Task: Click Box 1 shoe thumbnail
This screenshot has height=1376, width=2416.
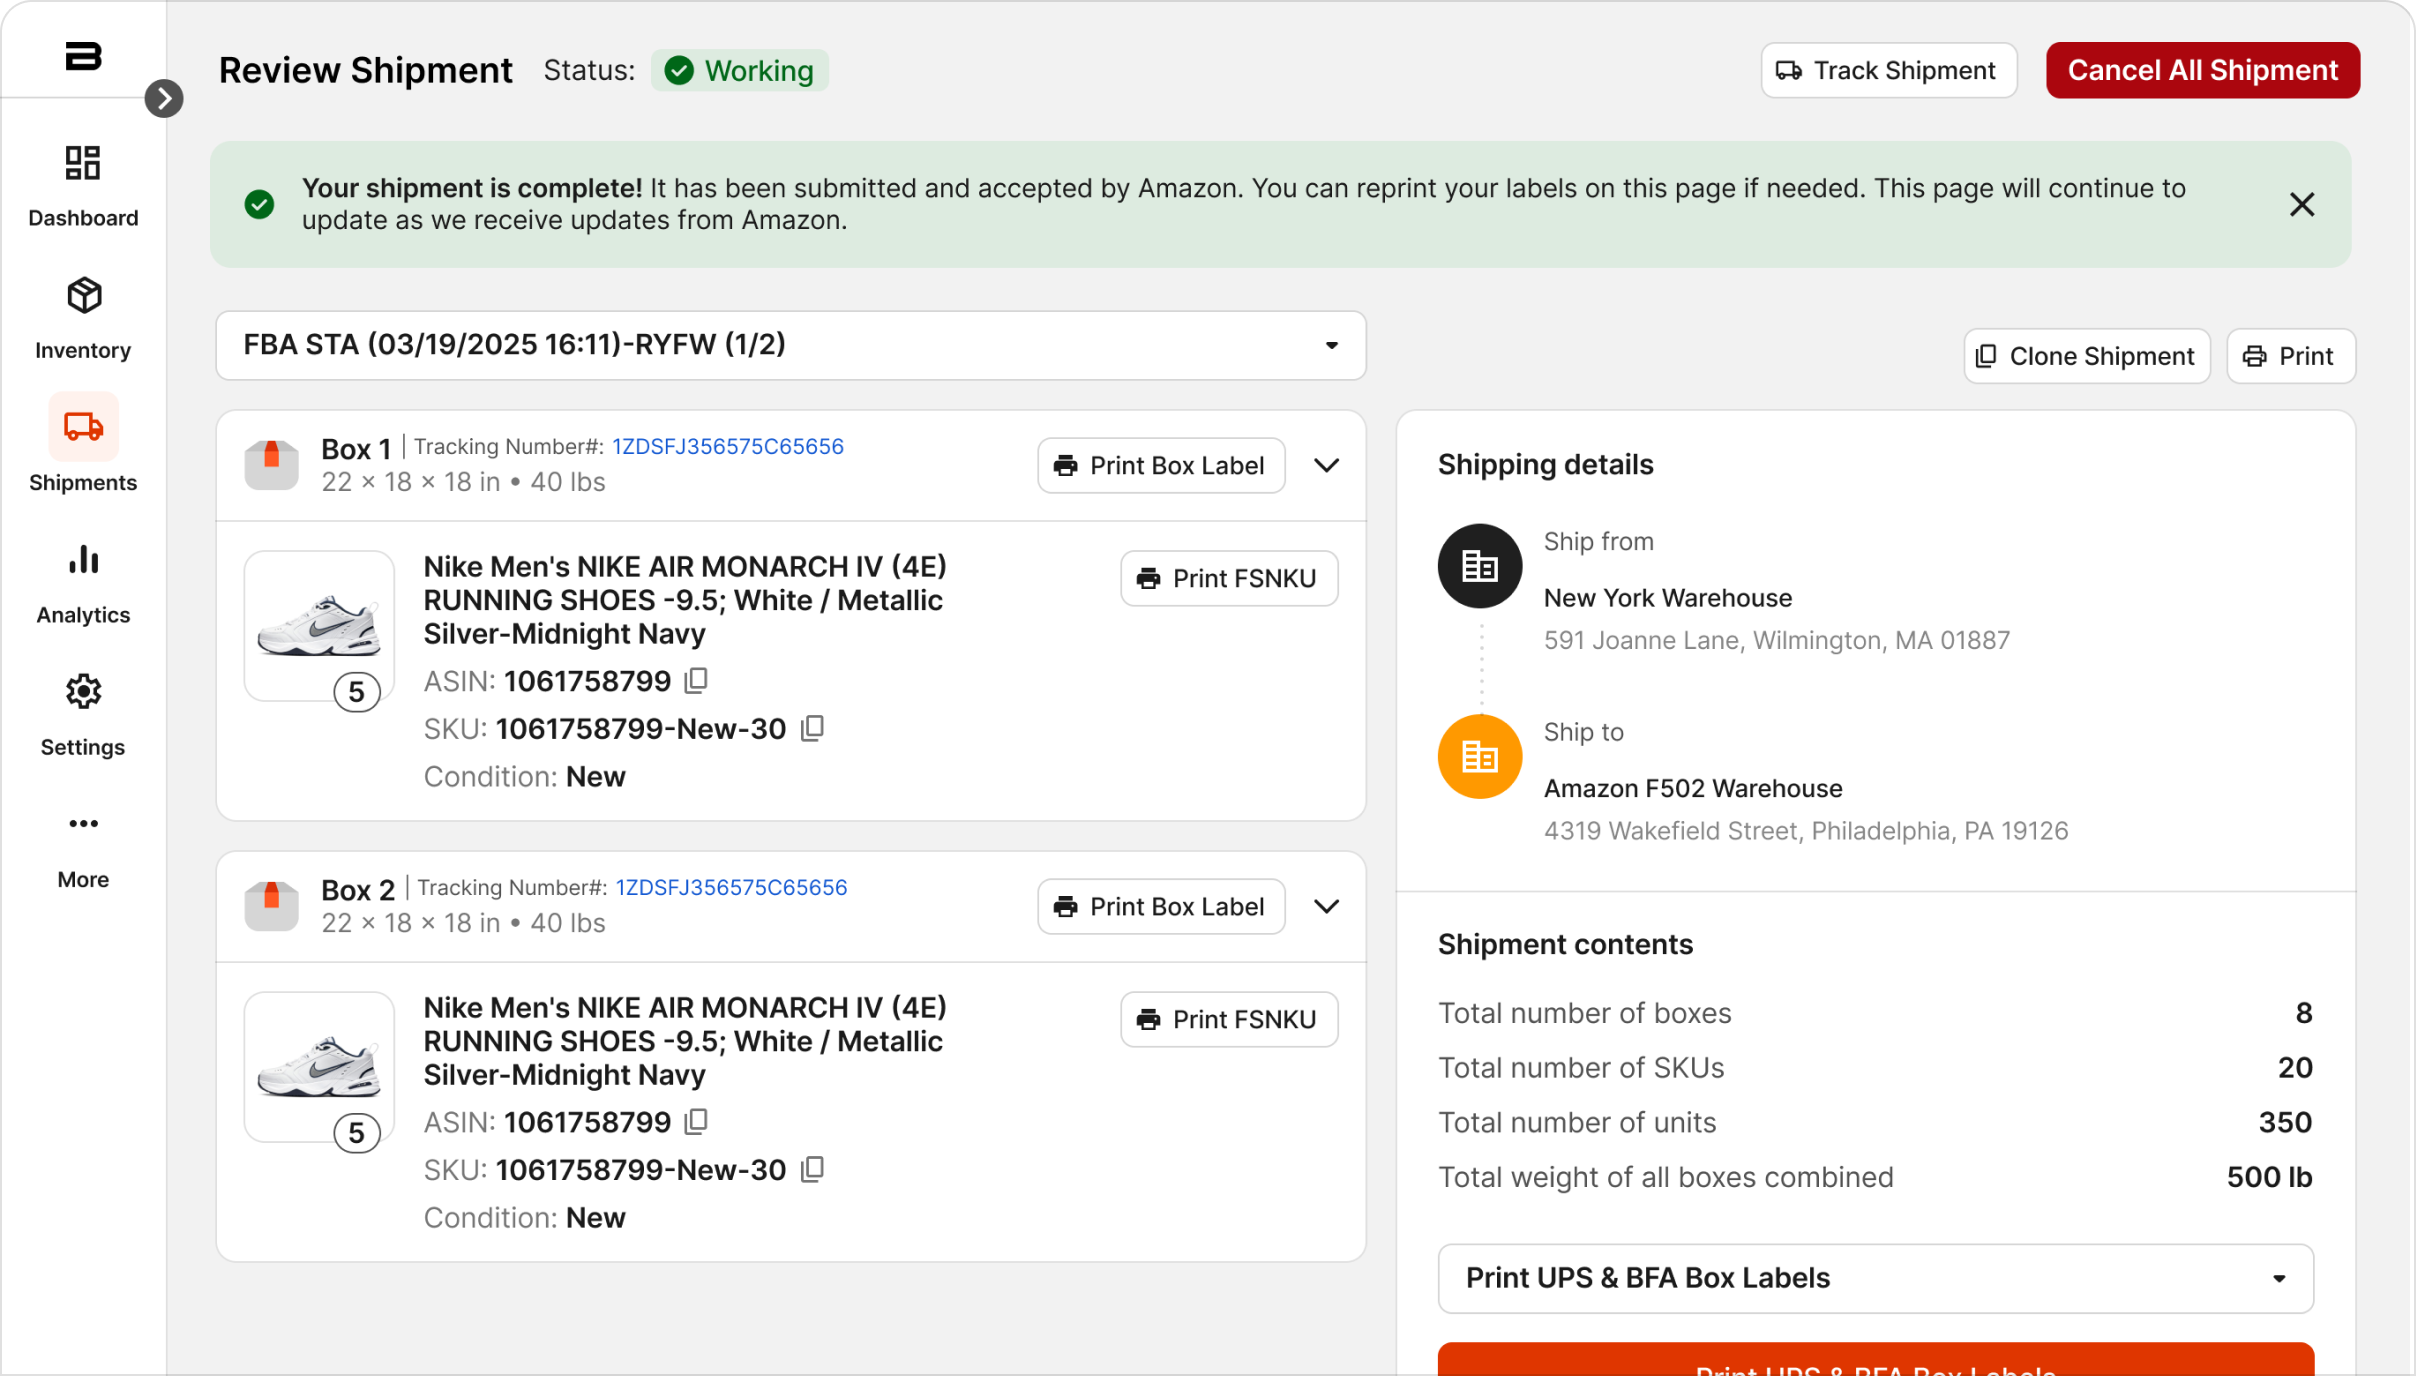Action: [319, 625]
